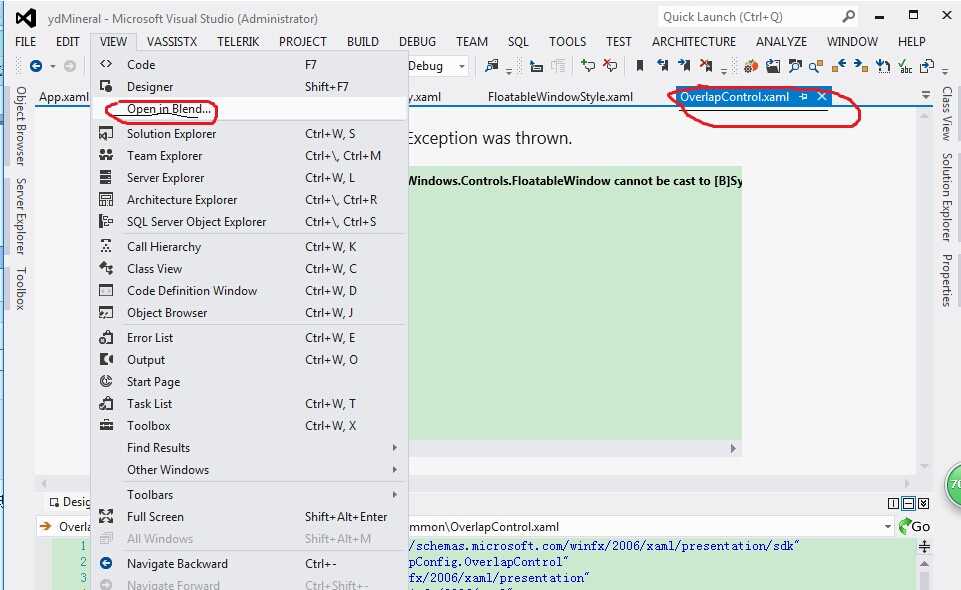Open the DEBUG menu
The height and width of the screenshot is (590, 961).
point(417,42)
